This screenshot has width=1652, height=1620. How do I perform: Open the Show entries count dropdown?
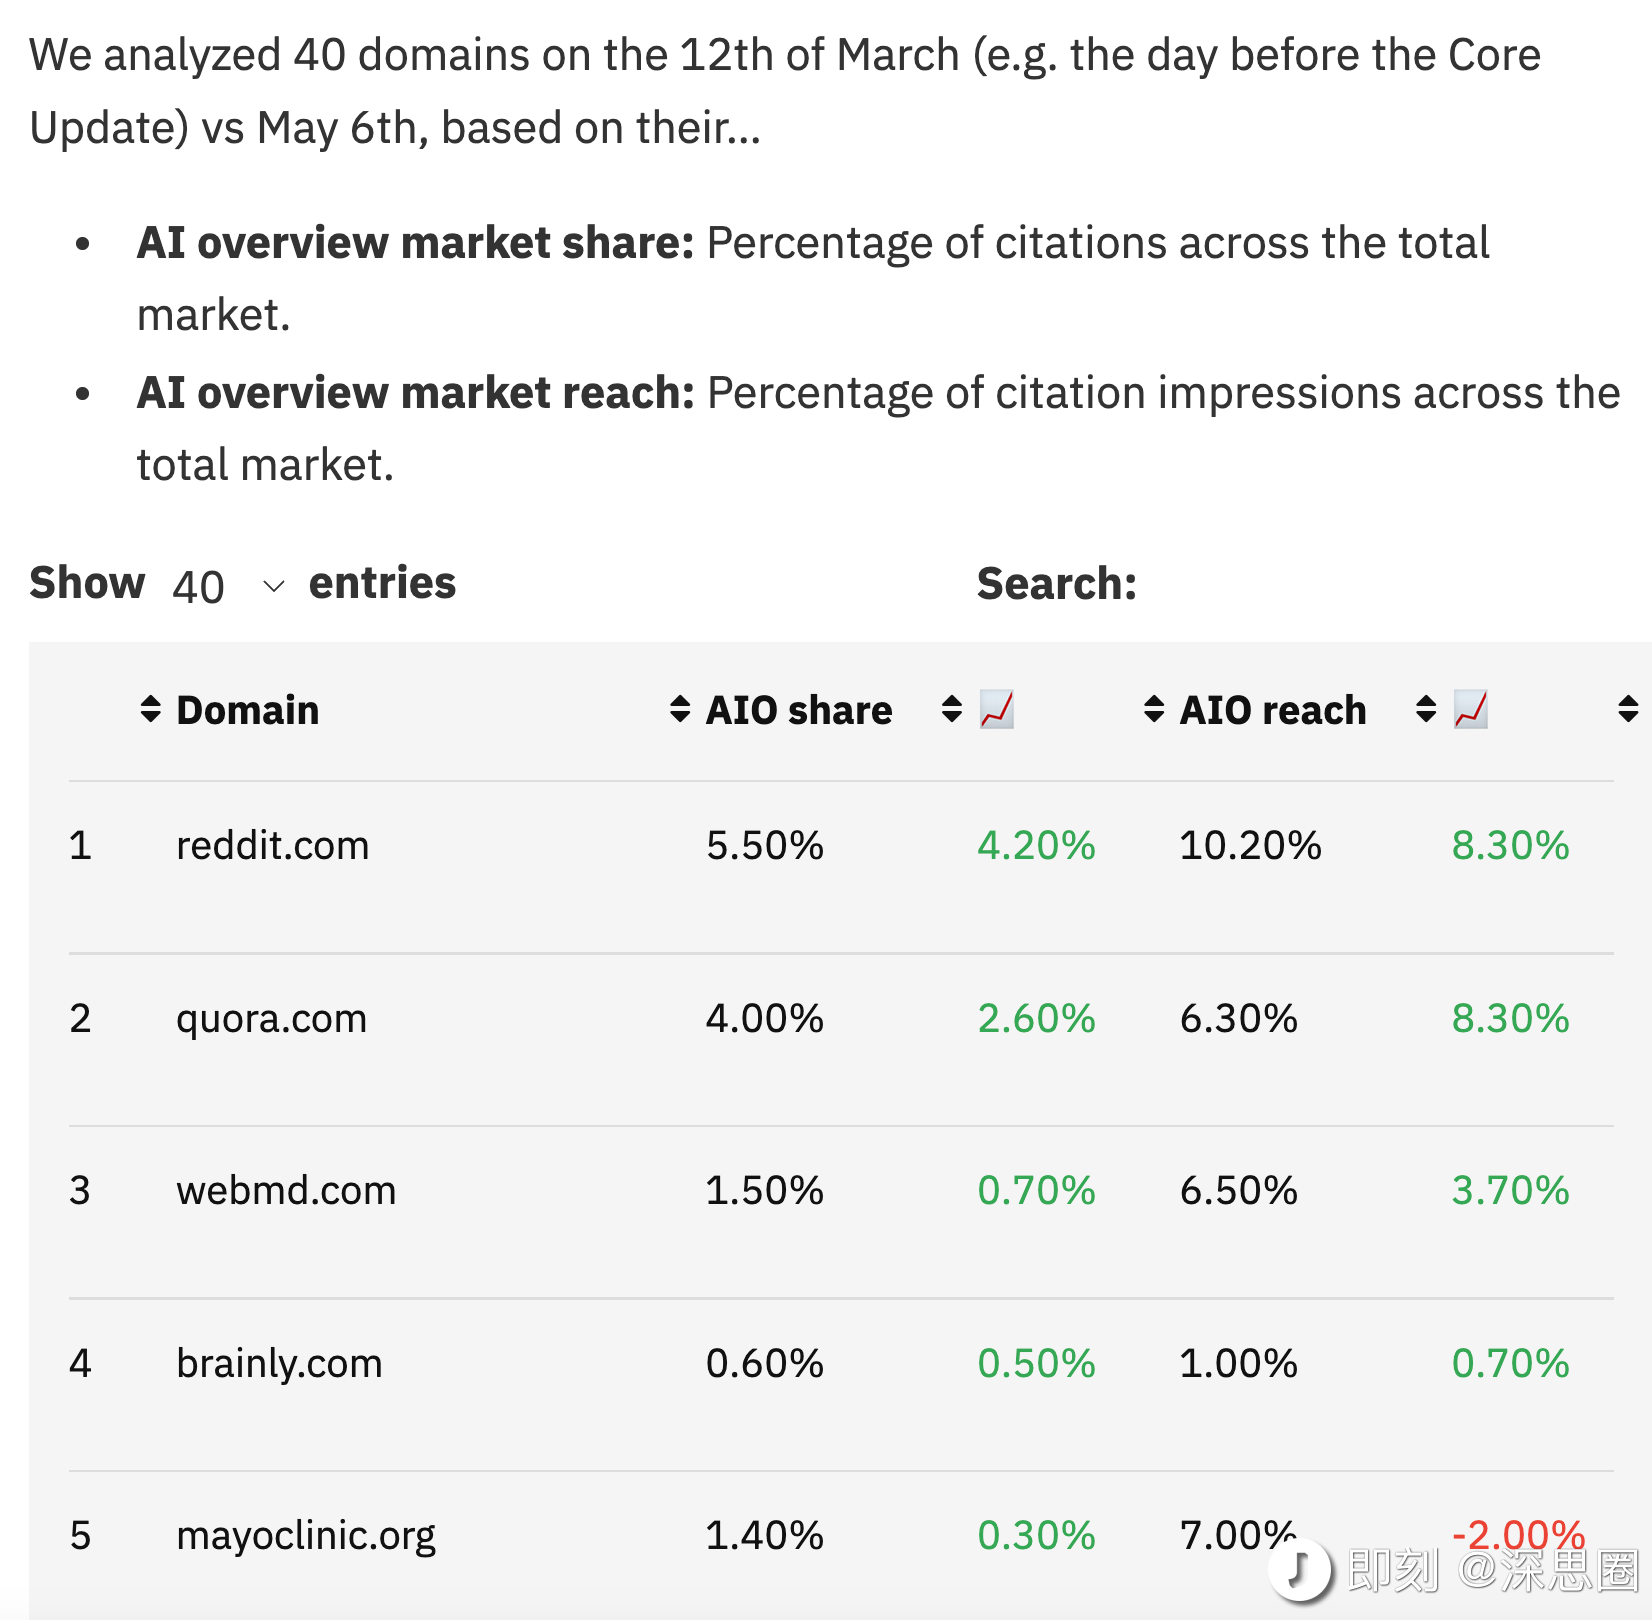click(228, 586)
